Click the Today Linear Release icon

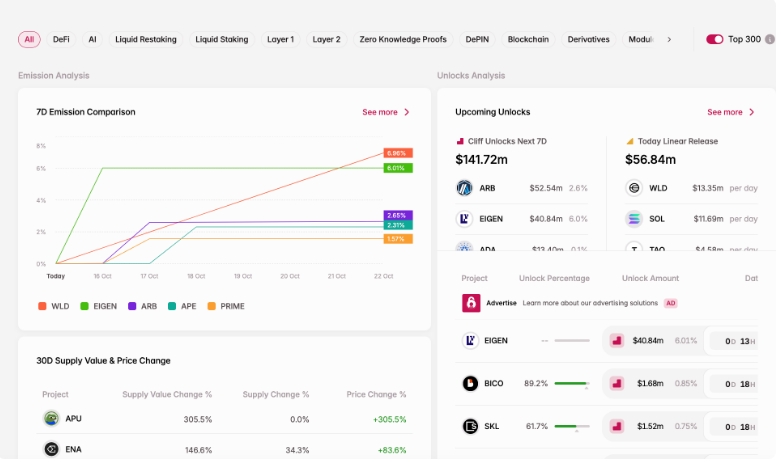coord(630,141)
